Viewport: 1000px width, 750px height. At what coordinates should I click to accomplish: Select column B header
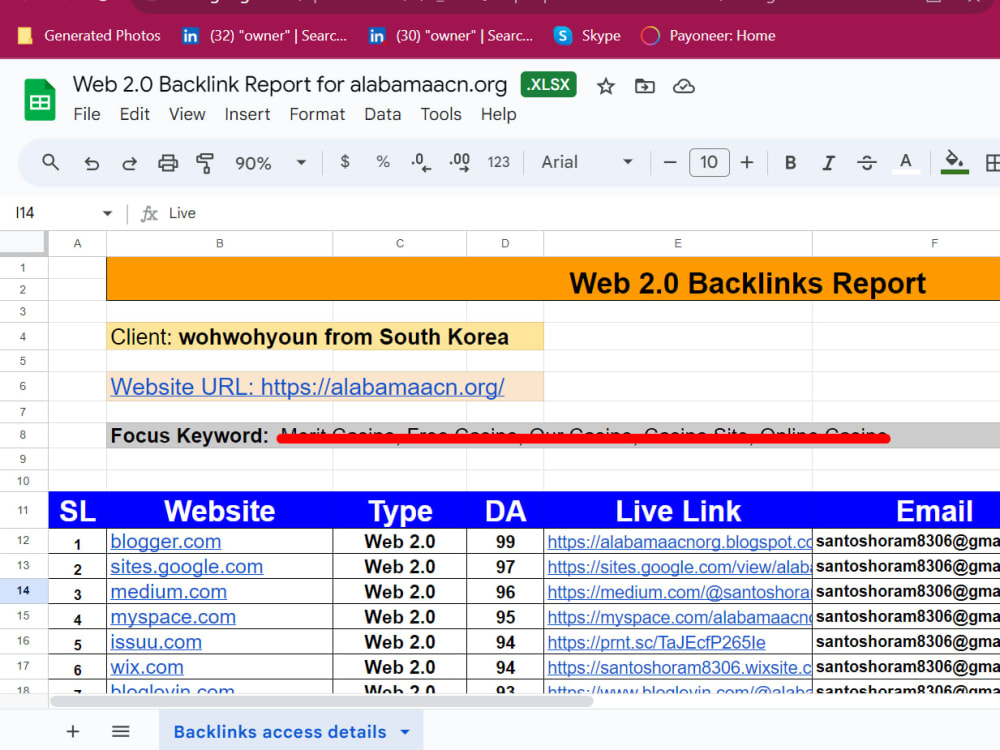pos(219,244)
